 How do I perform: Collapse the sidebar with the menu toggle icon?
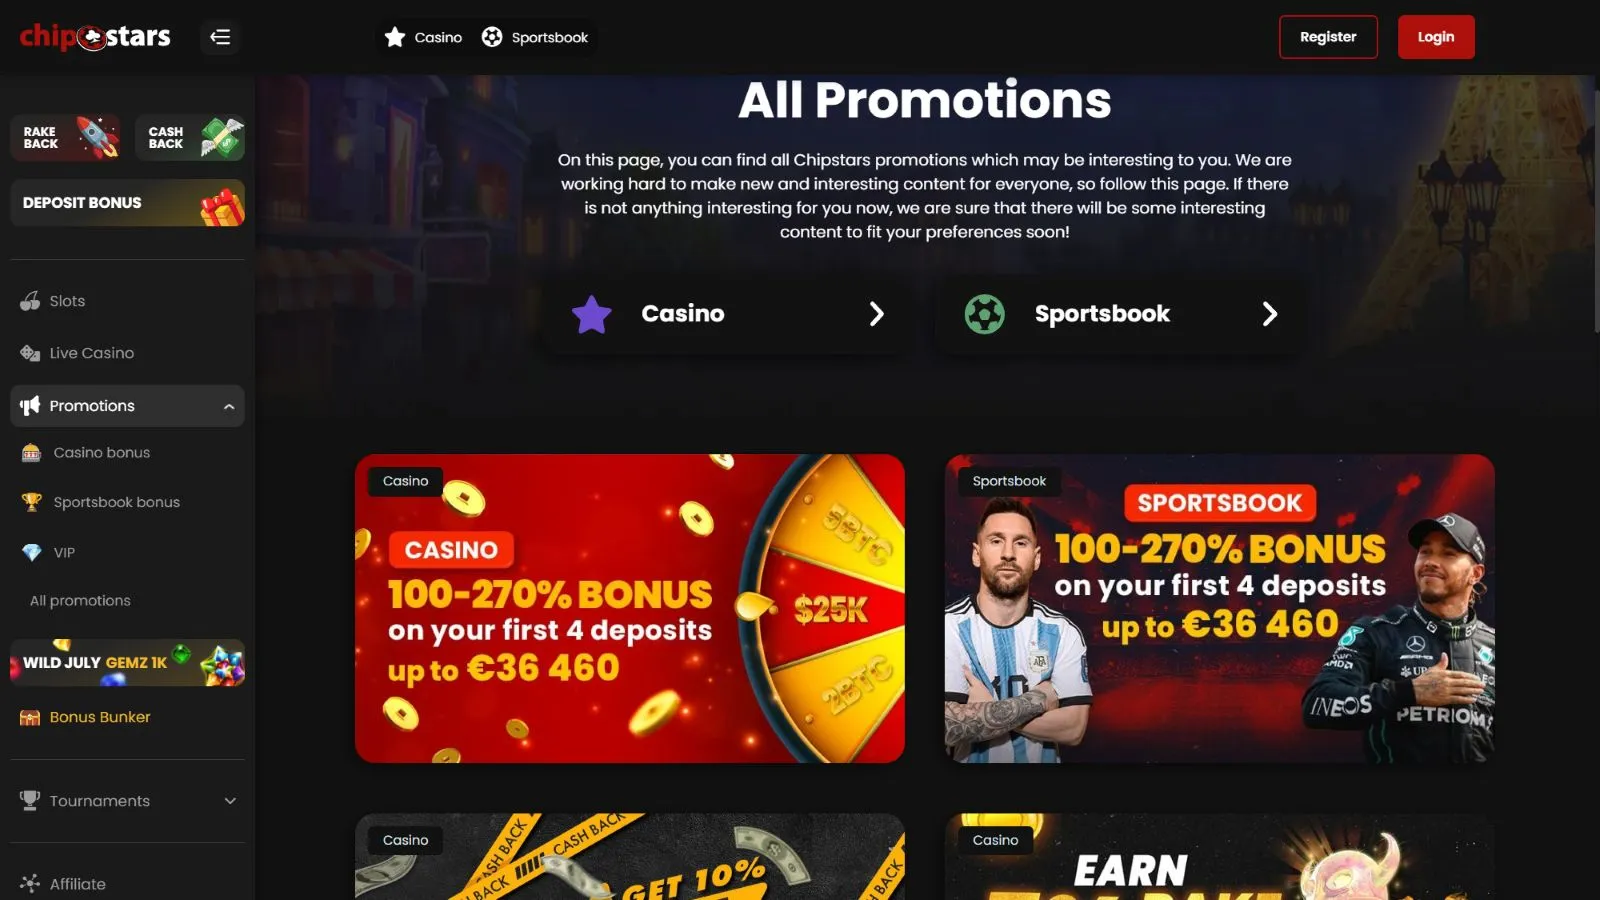coord(220,37)
